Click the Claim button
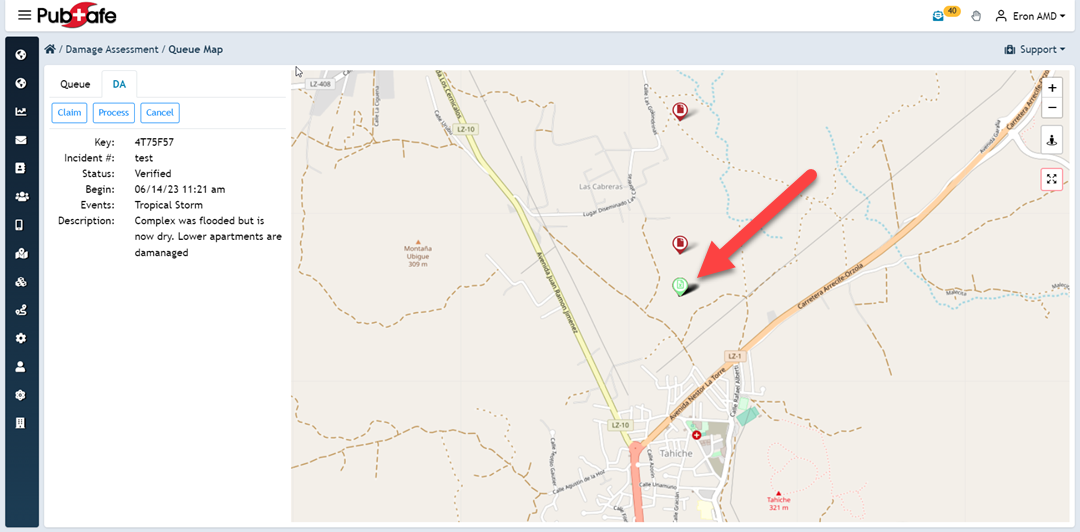This screenshot has width=1080, height=532. 70,113
